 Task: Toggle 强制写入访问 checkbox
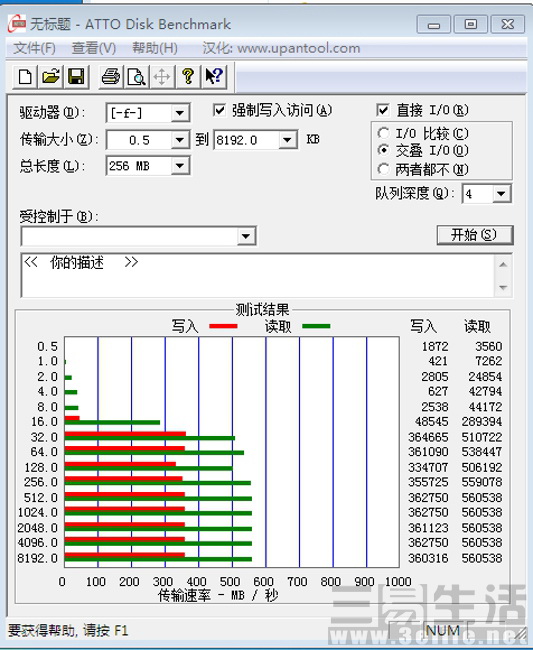coord(219,110)
